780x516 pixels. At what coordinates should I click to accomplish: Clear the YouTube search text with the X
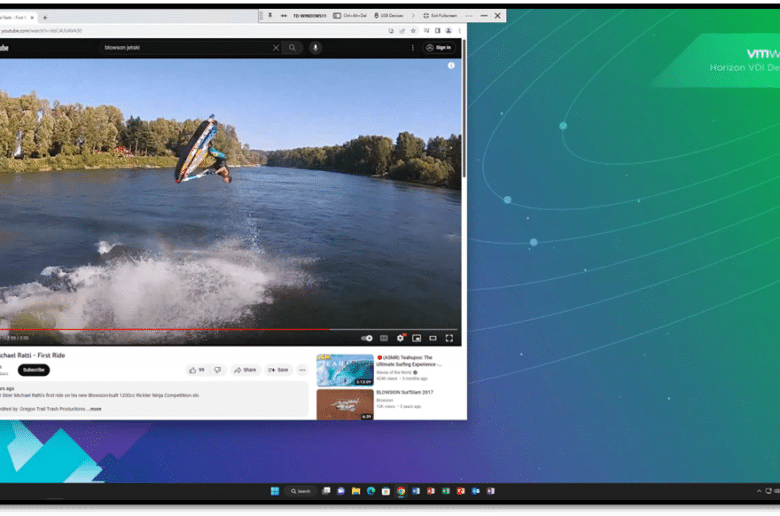coord(276,48)
